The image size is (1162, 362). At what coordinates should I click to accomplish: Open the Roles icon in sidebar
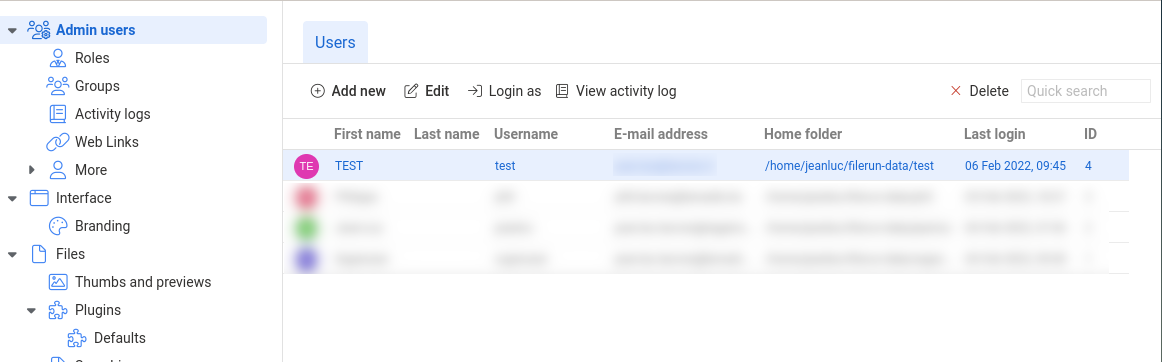point(58,58)
